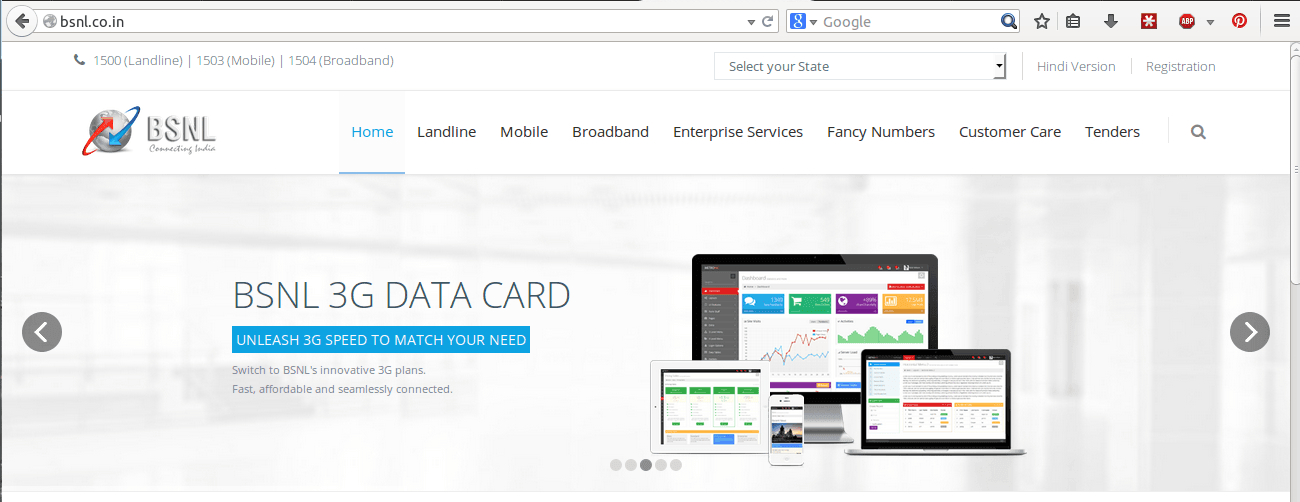Viewport: 1300px width, 502px height.
Task: Click the phone icon beside helpline numbers
Action: pyautogui.click(x=80, y=60)
